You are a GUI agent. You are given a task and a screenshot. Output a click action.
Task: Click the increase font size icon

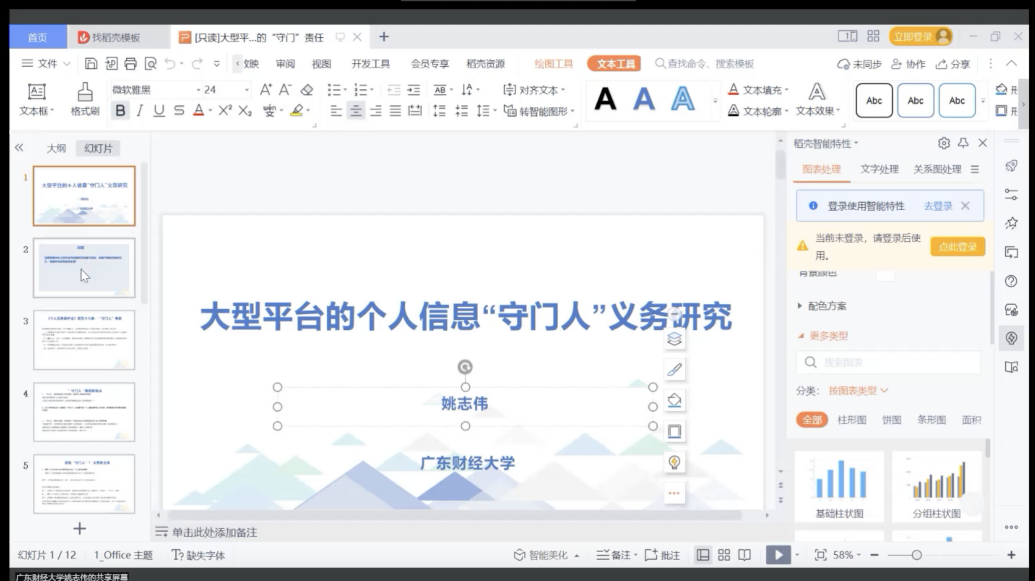[x=266, y=90]
